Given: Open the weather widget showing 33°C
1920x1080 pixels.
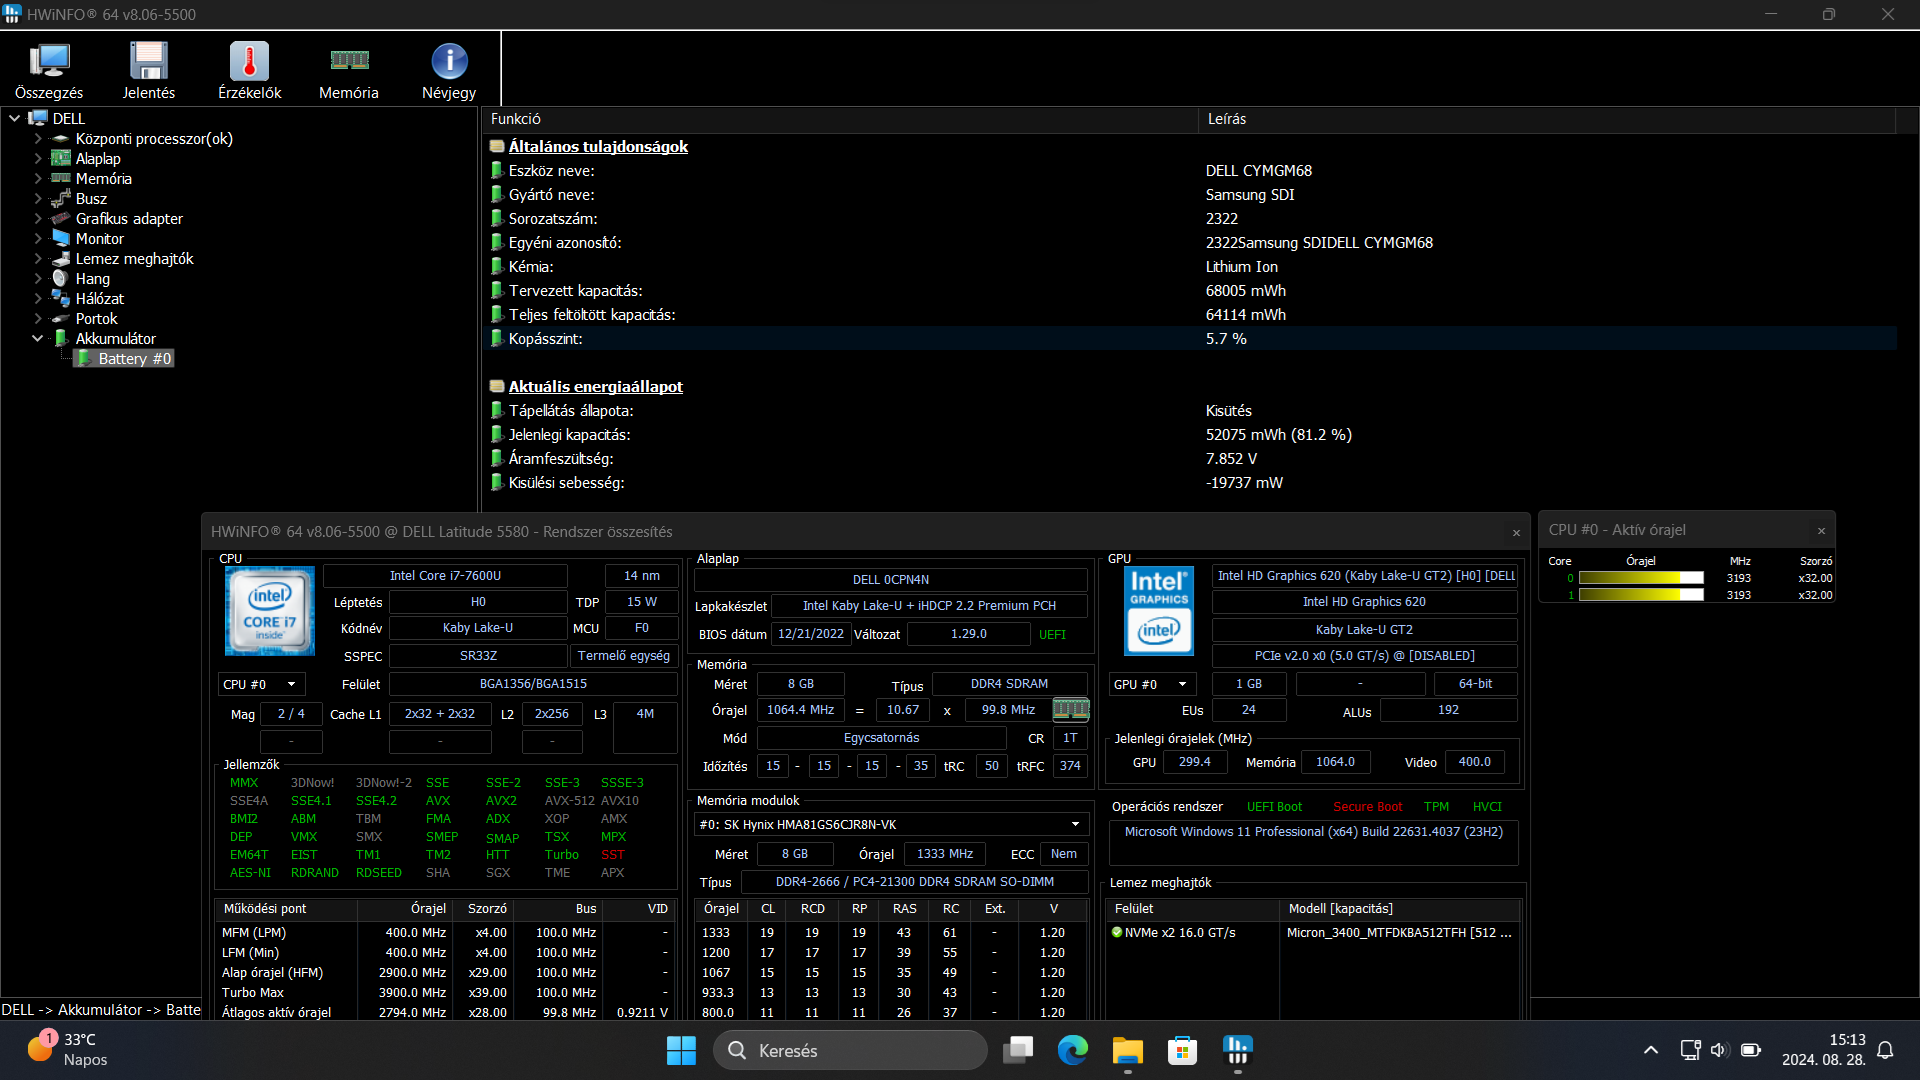Looking at the screenshot, I should click(x=68, y=1050).
